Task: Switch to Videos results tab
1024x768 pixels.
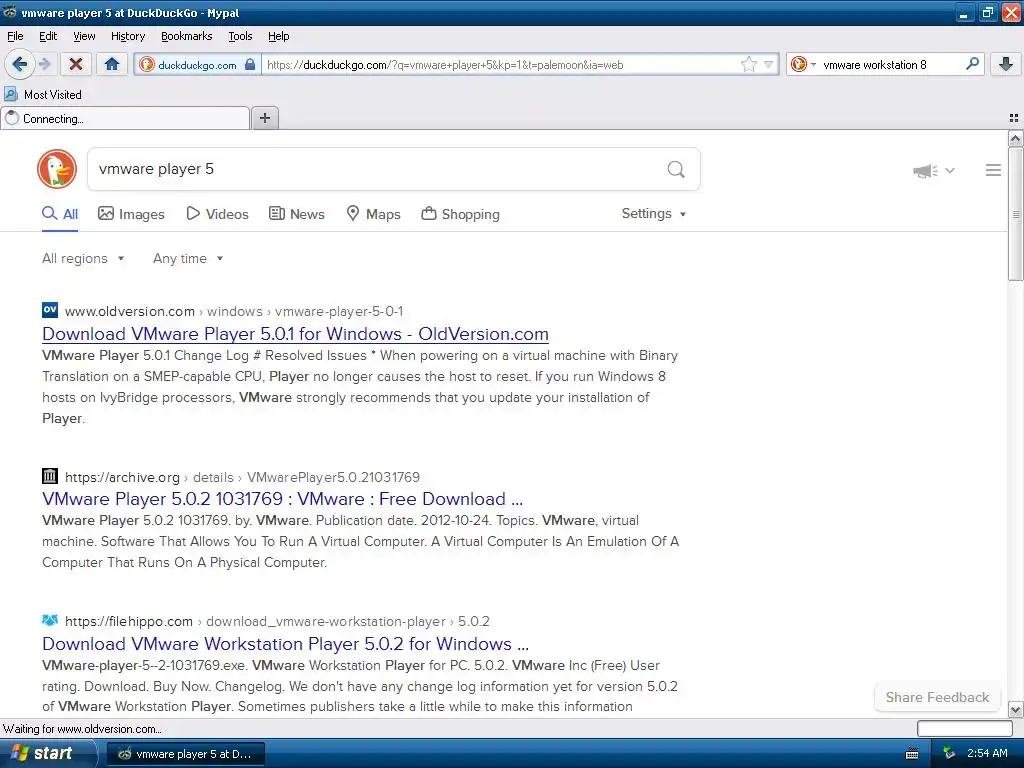Action: click(217, 214)
